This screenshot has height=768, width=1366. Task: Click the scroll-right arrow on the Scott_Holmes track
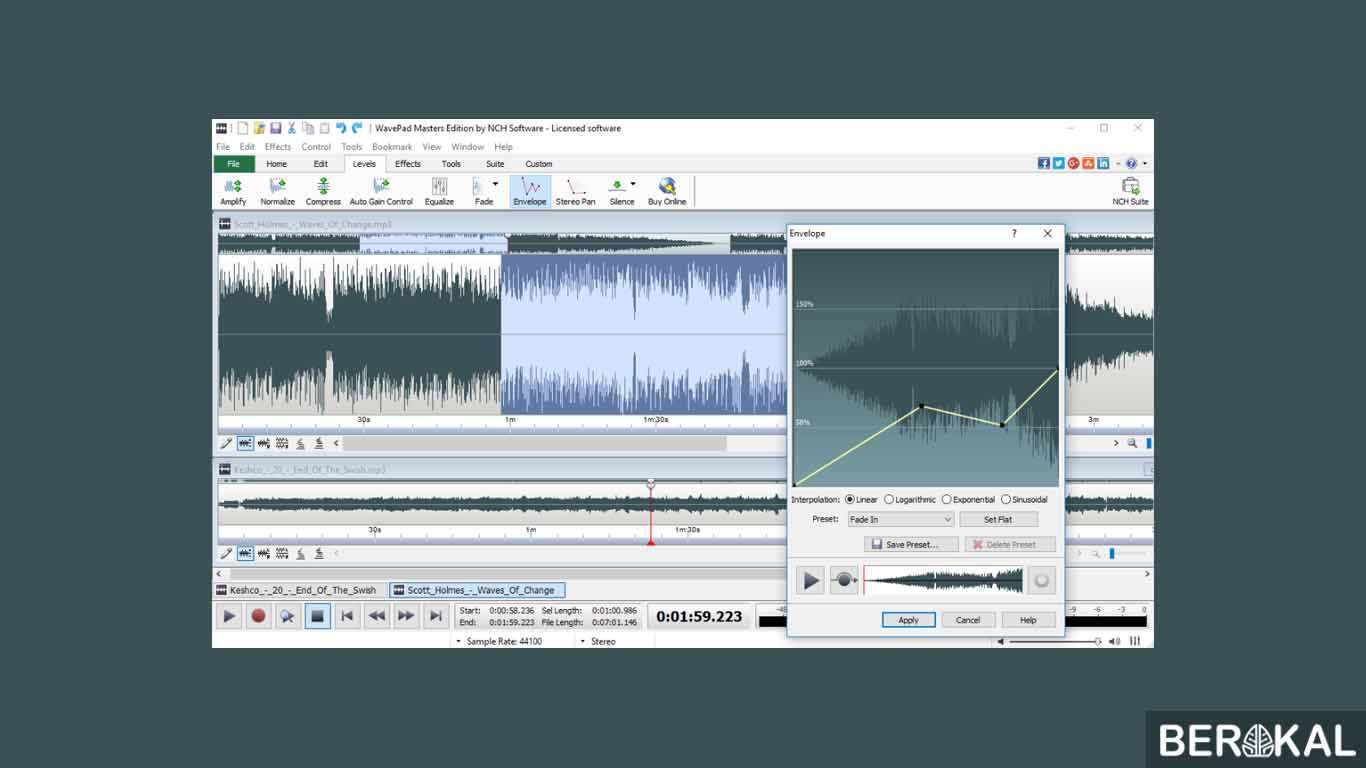tap(1116, 443)
